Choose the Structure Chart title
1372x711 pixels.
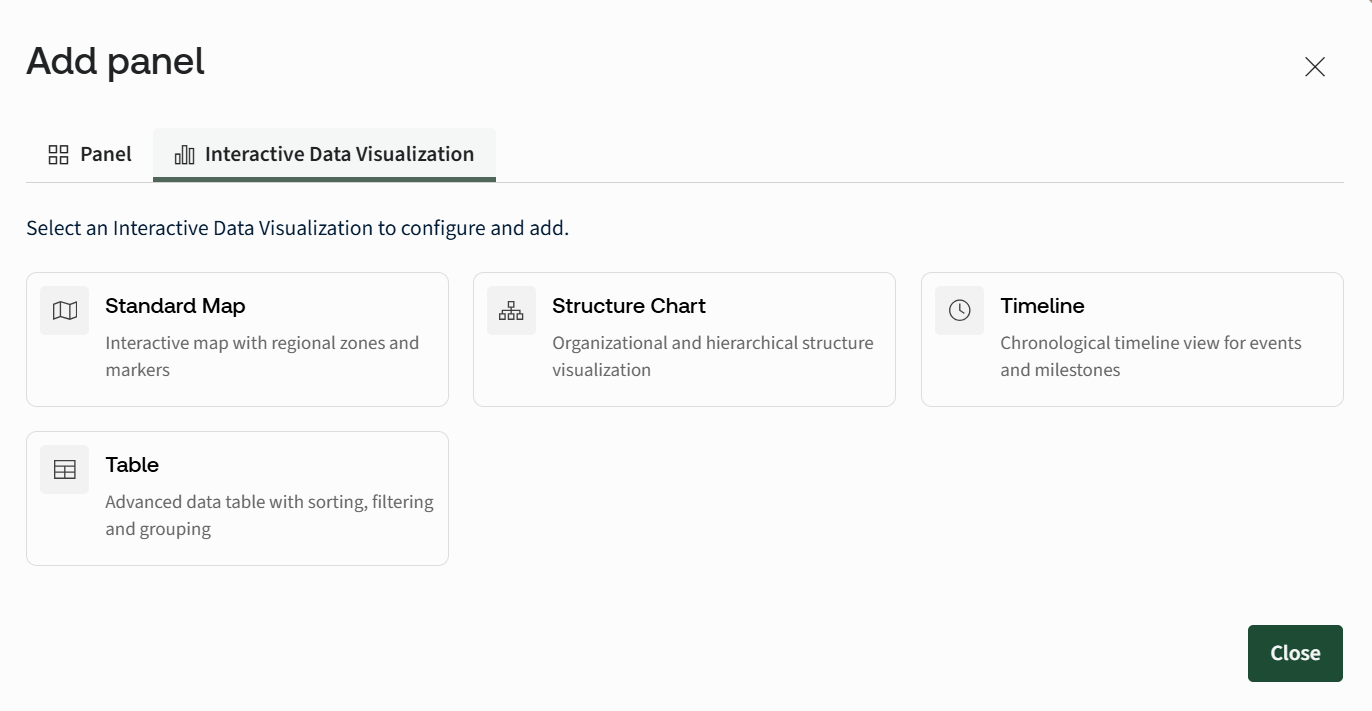[629, 306]
